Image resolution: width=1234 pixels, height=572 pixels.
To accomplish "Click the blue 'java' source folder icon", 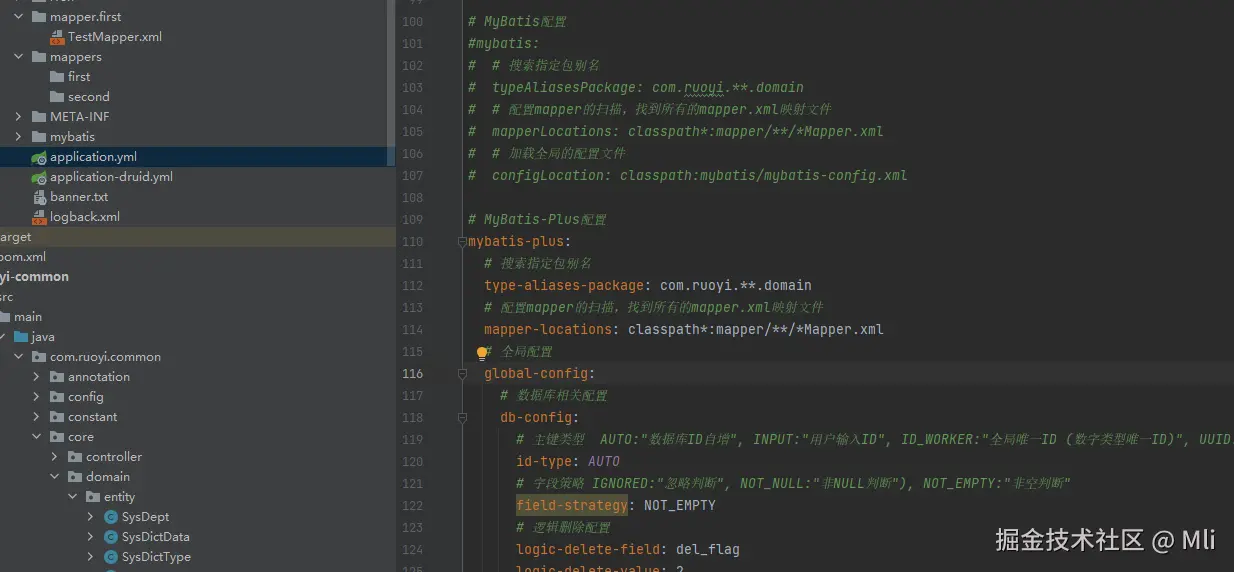I will coord(21,337).
